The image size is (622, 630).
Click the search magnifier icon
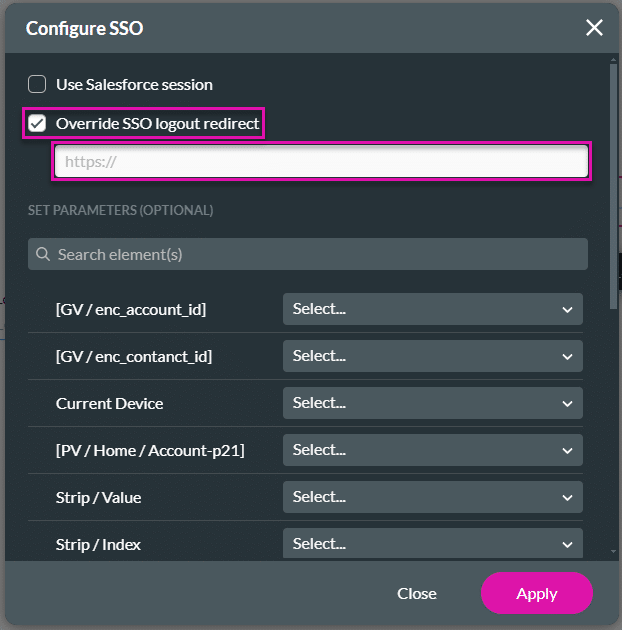[43, 254]
